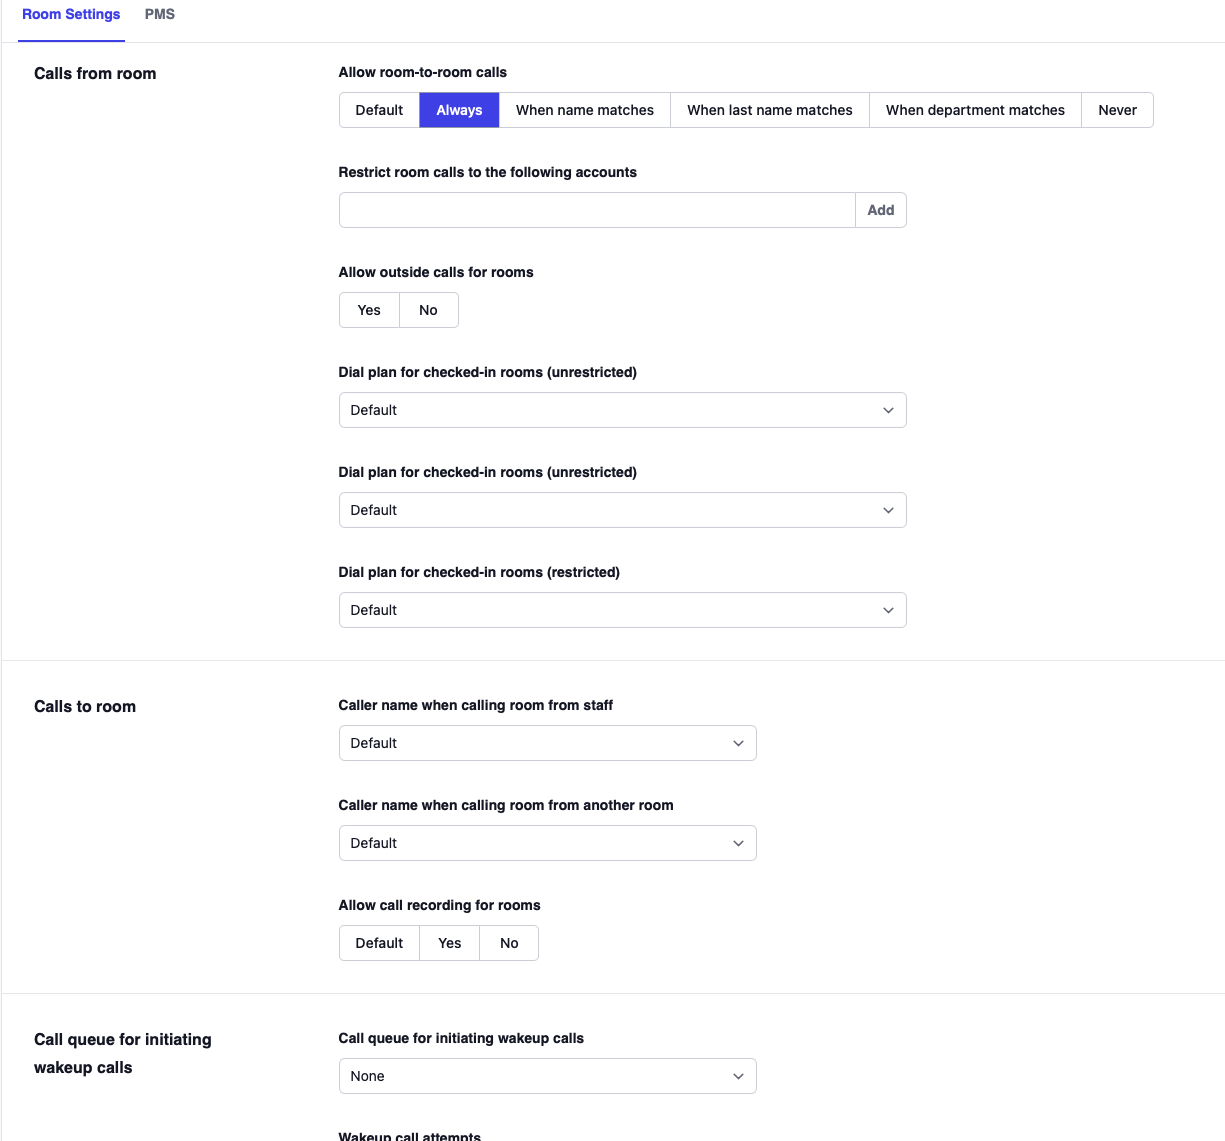The height and width of the screenshot is (1141, 1225).
Task: Expand the restricted dial plan dropdown
Action: (x=622, y=610)
